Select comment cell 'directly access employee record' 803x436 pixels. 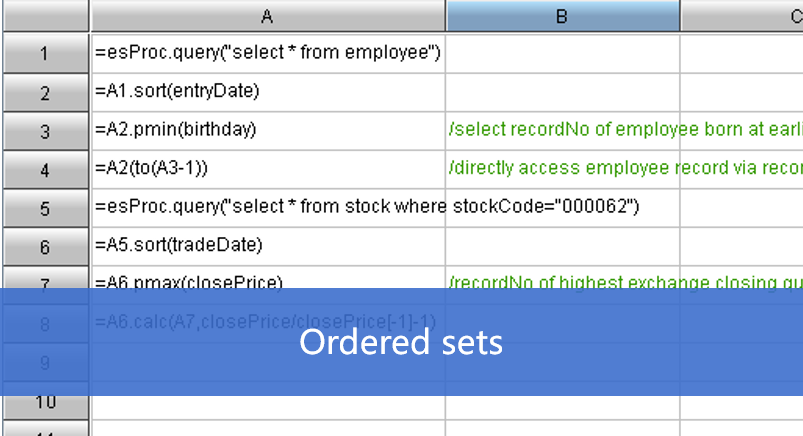tap(625, 168)
